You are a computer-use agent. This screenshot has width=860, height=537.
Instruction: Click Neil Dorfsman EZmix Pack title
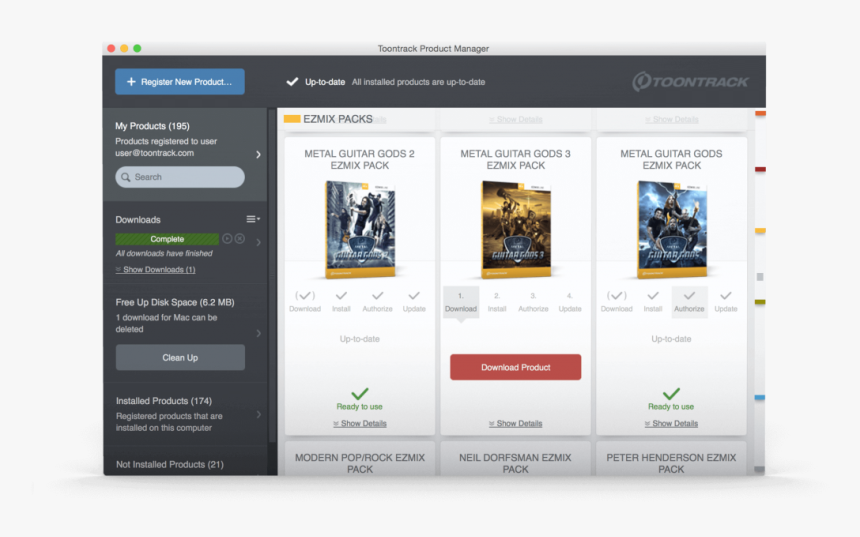516,463
